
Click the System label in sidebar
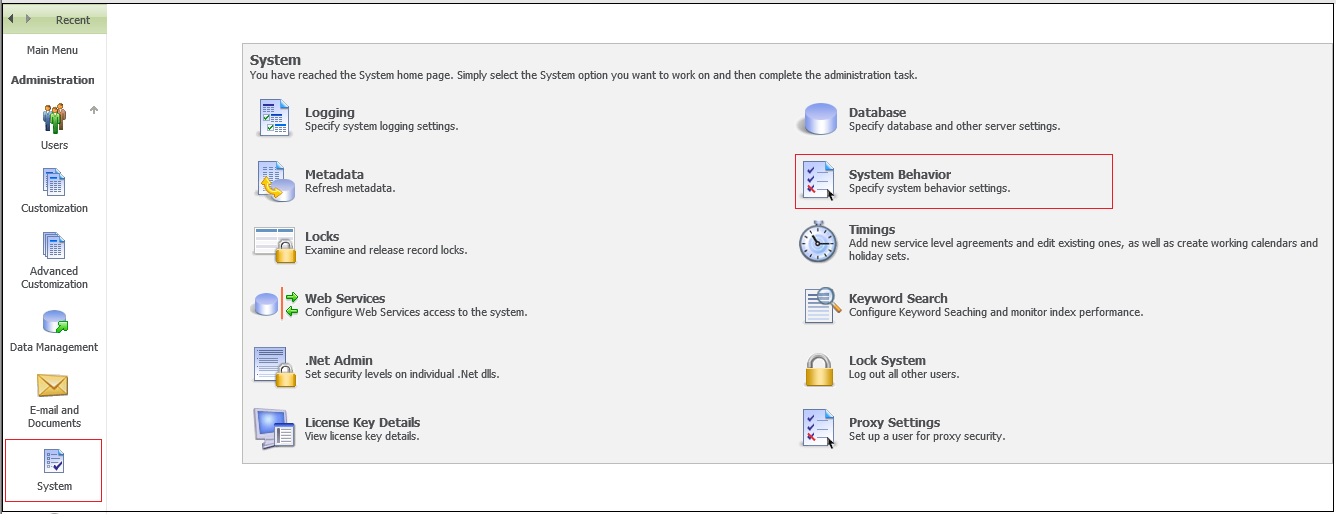(x=54, y=487)
